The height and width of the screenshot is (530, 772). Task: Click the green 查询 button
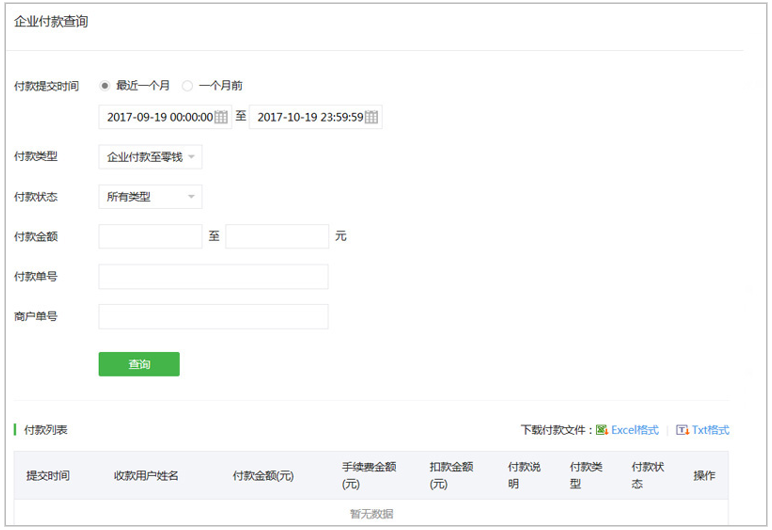coord(139,364)
